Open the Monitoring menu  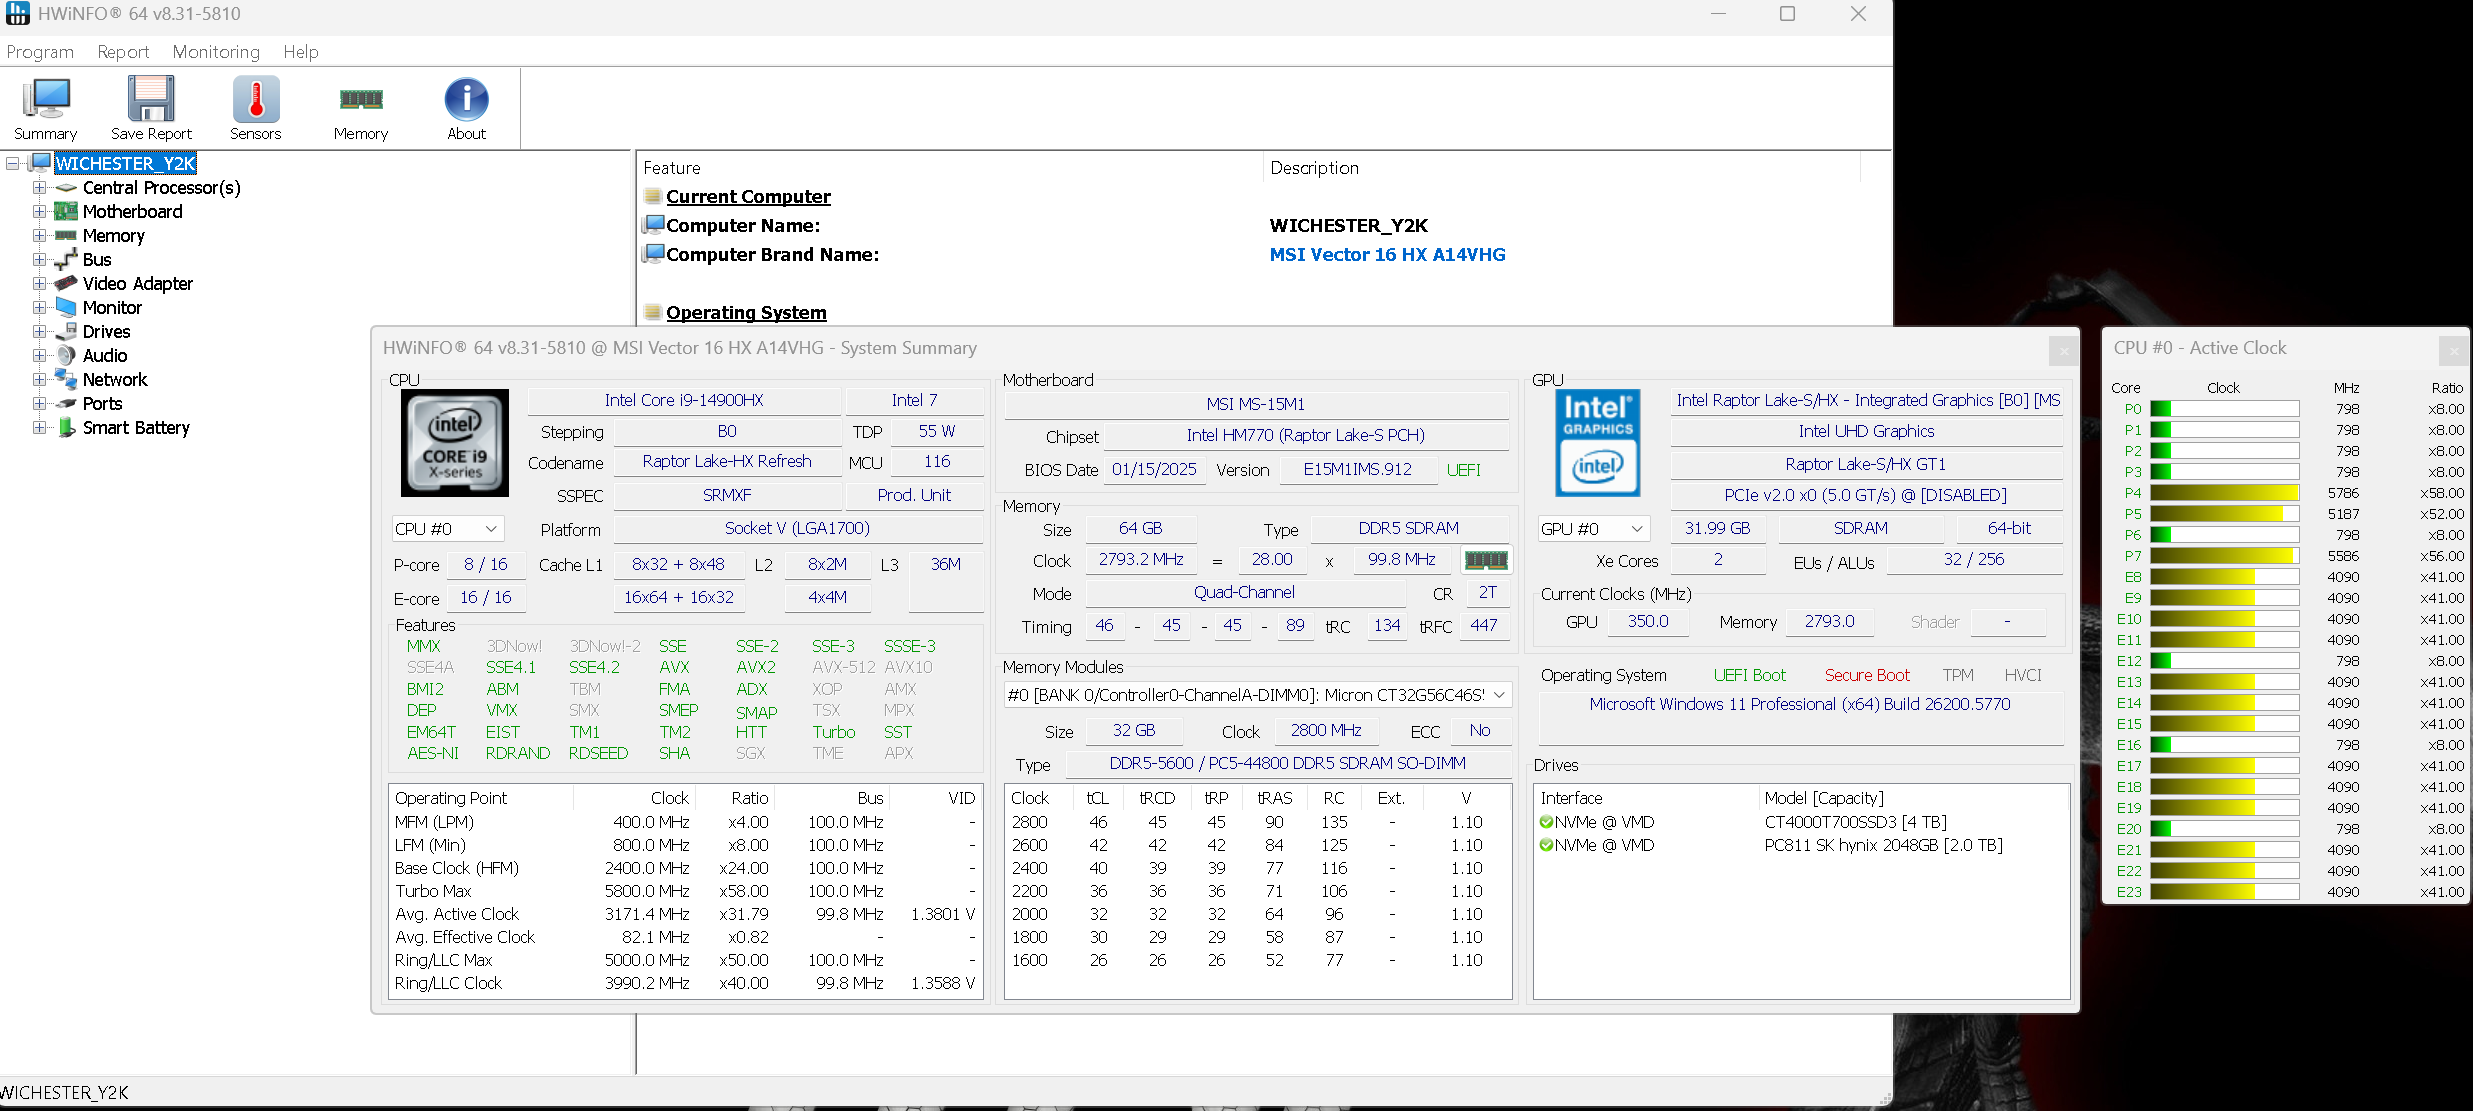(x=216, y=52)
